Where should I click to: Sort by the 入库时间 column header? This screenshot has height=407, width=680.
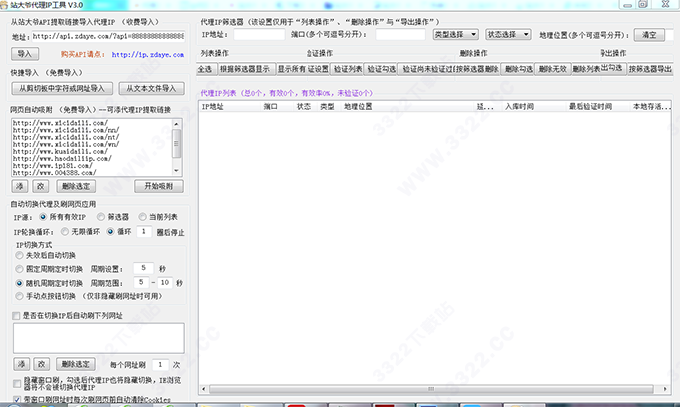(534, 106)
